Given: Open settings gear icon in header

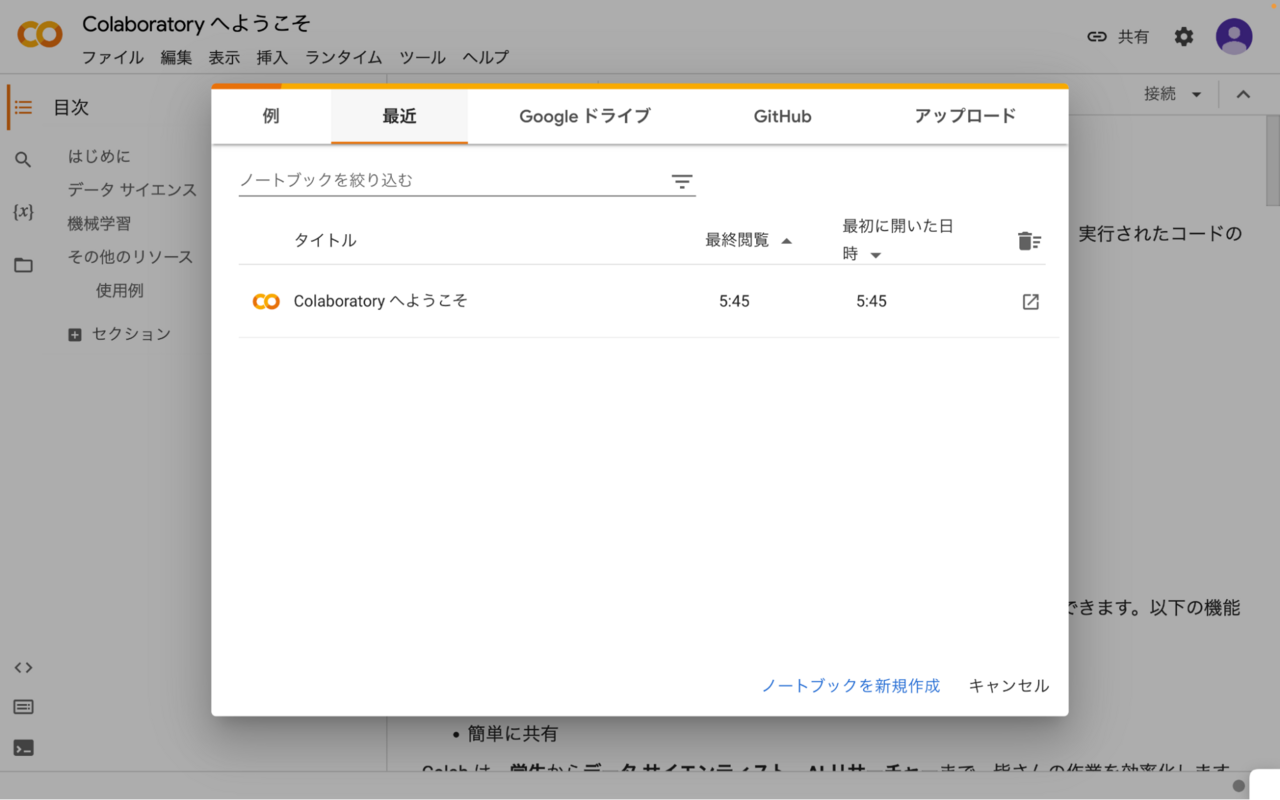Looking at the screenshot, I should (x=1184, y=36).
